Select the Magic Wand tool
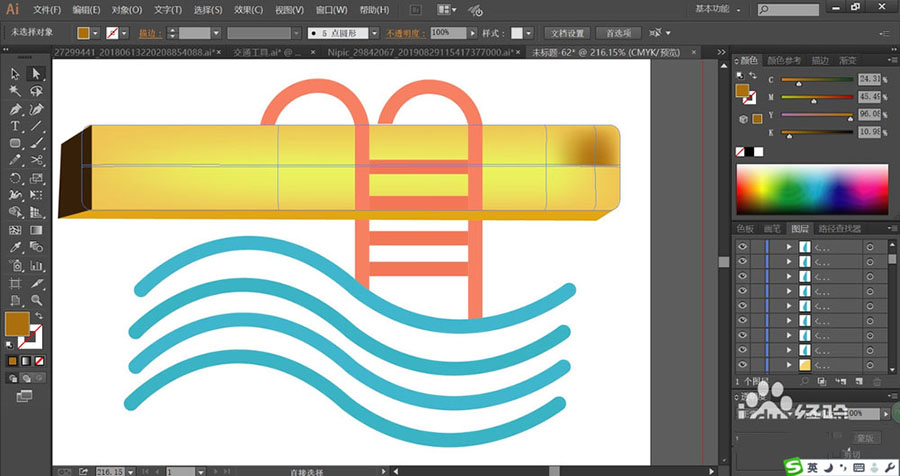The height and width of the screenshot is (476, 900). 16,91
